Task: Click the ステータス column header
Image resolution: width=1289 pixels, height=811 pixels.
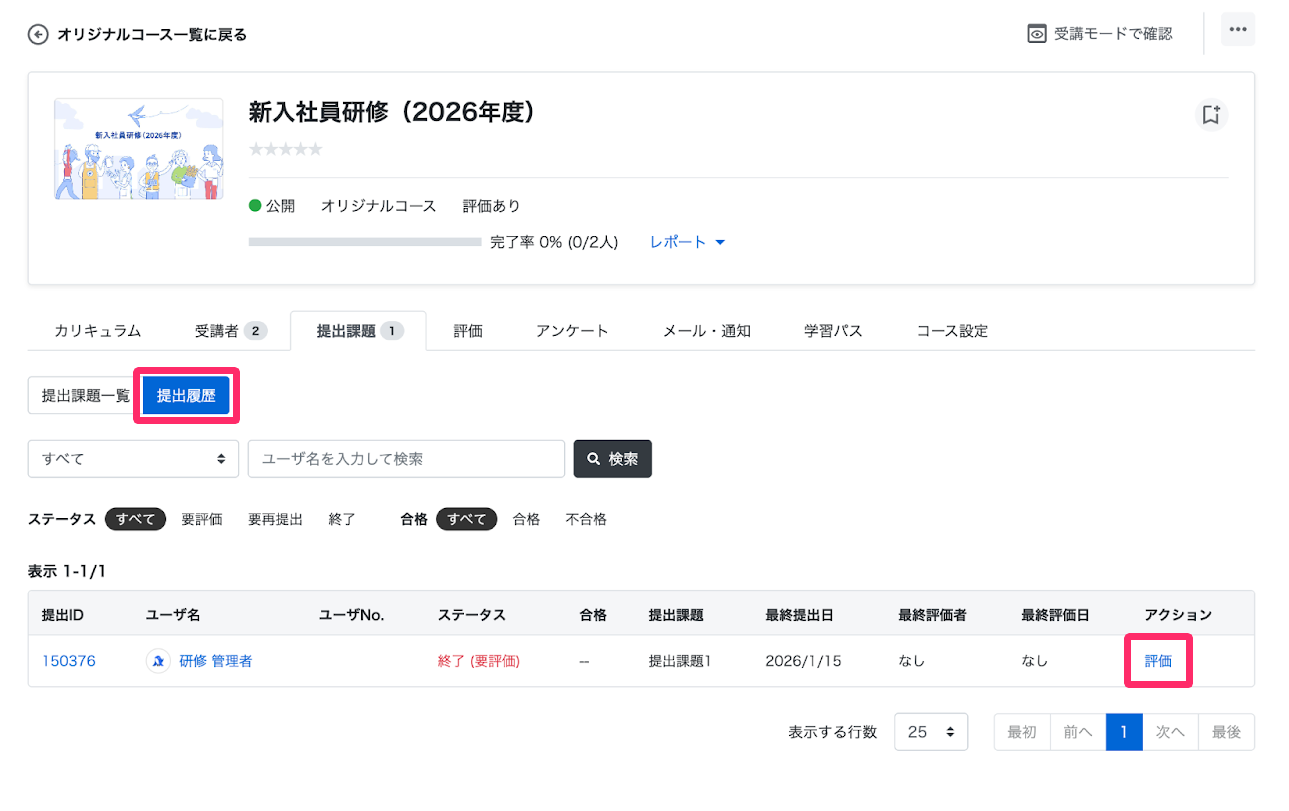Action: click(472, 614)
